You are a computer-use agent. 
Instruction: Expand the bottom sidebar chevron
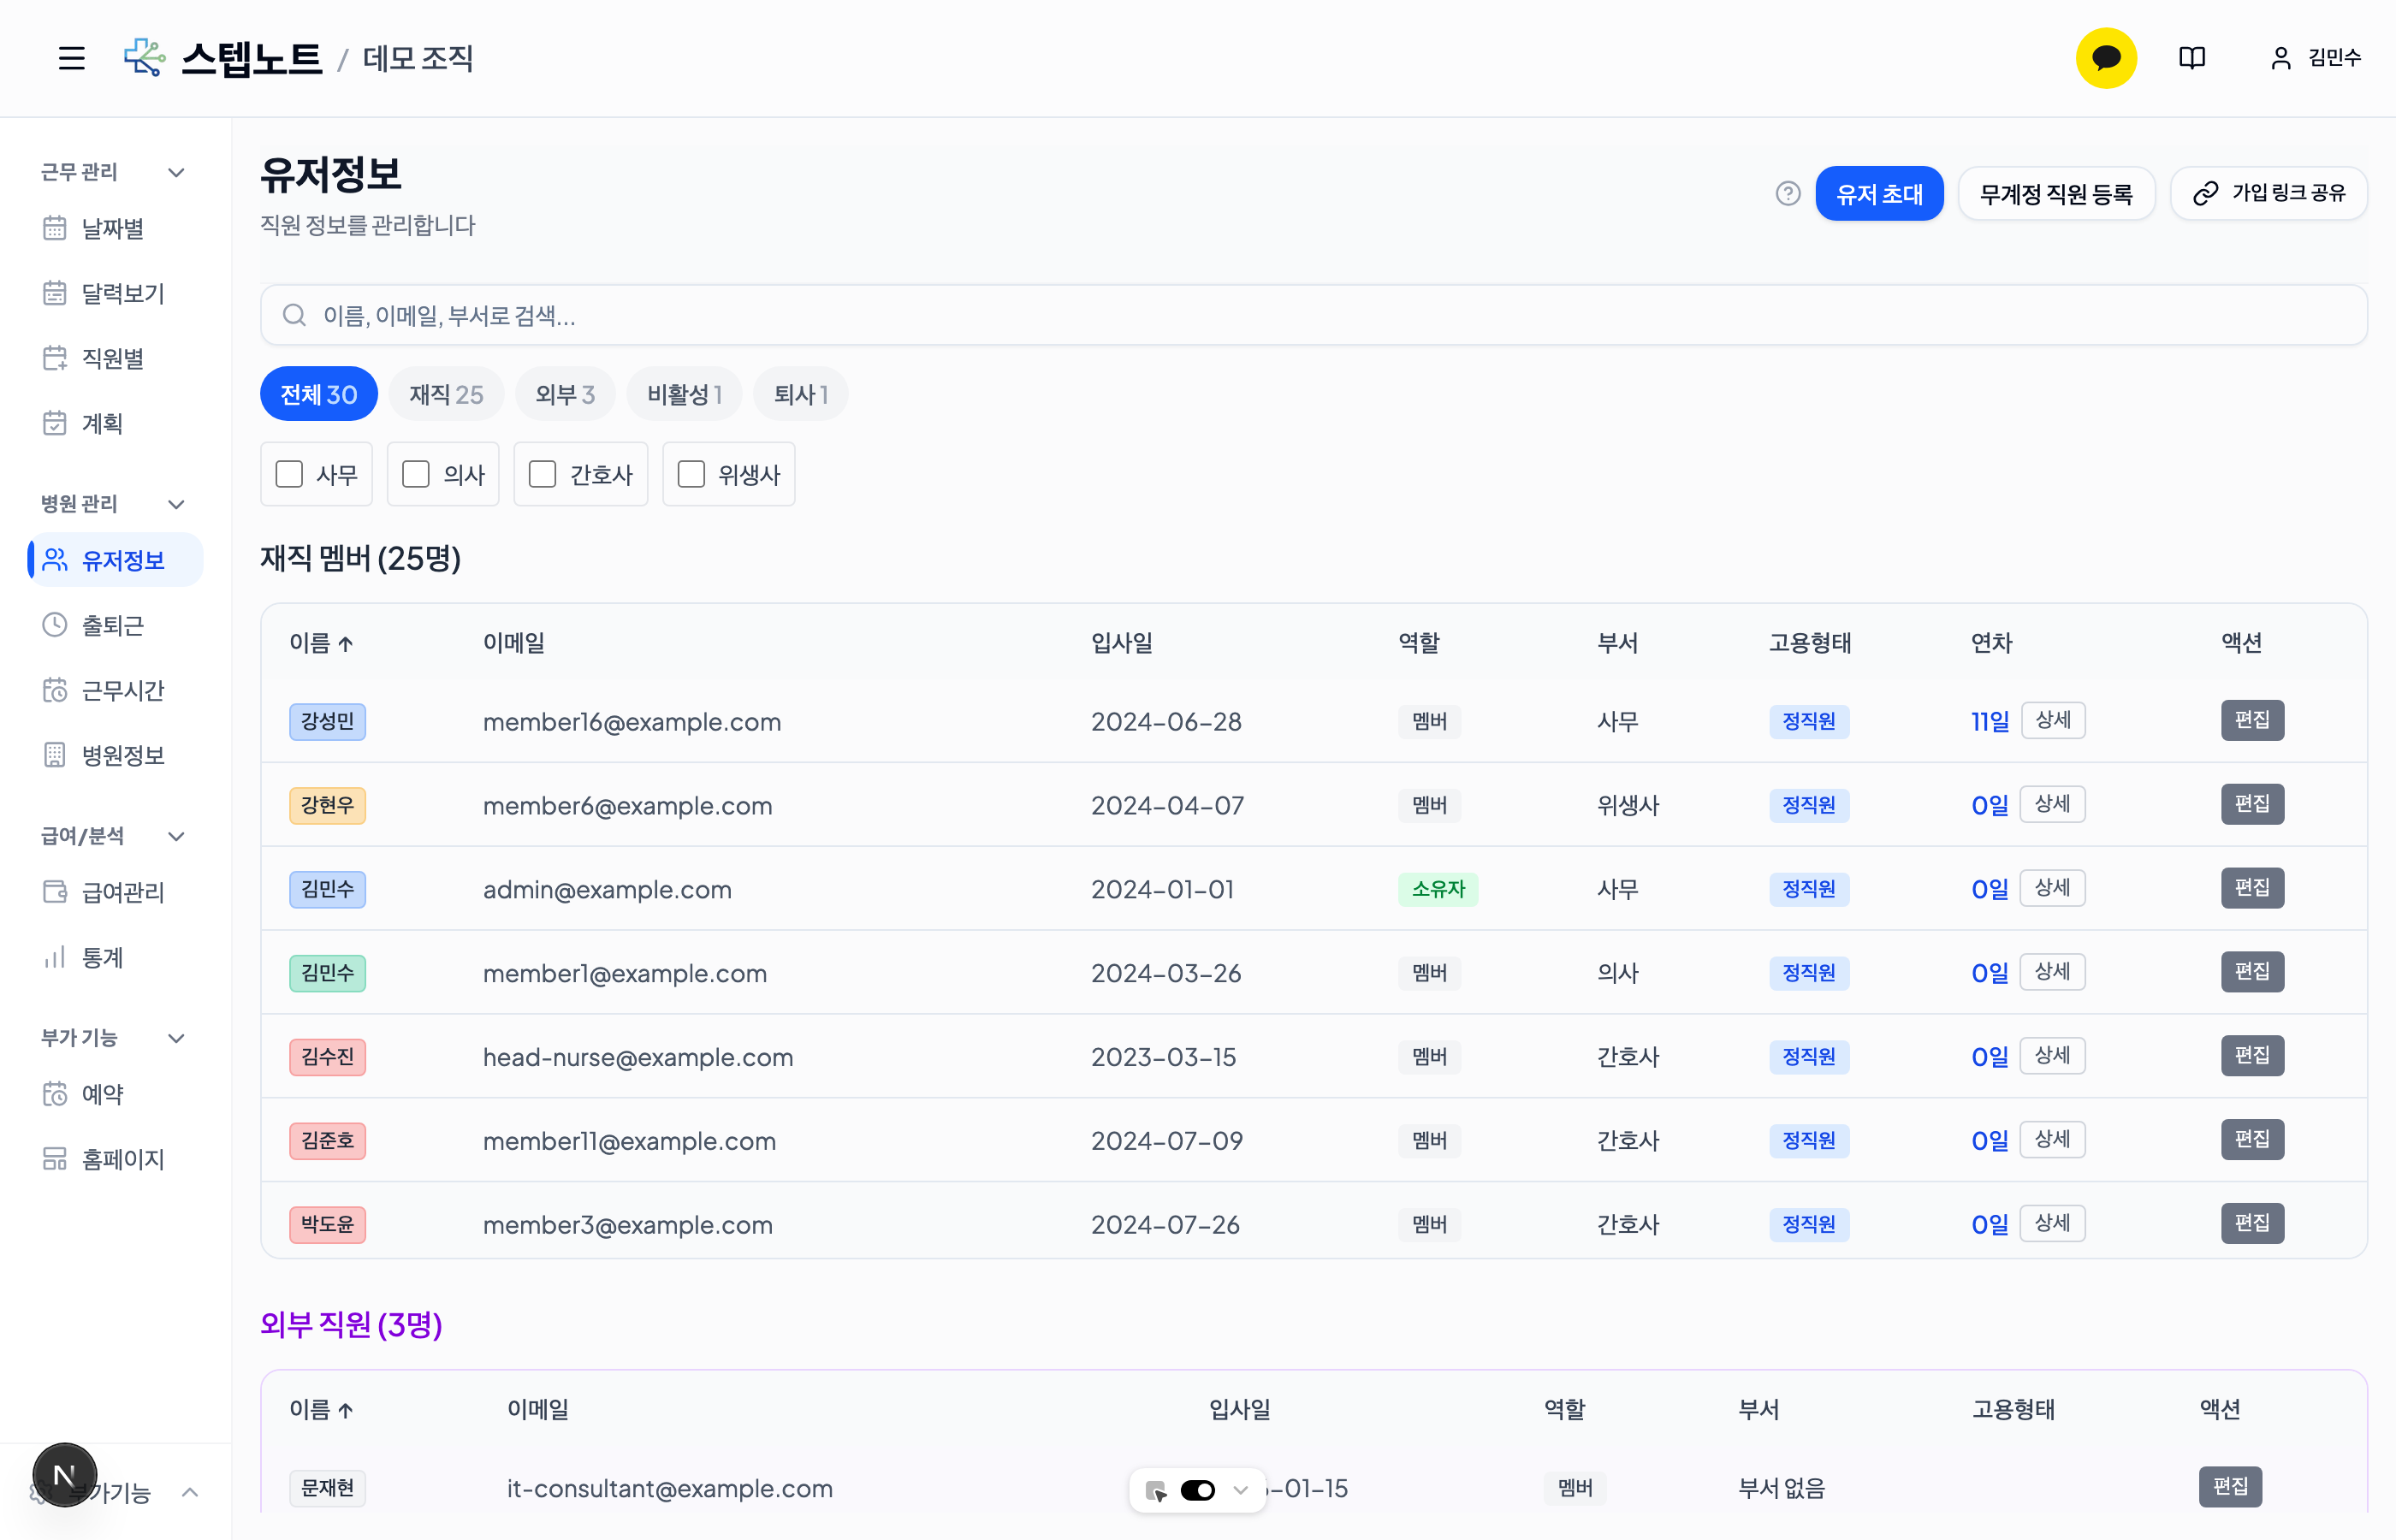pos(189,1492)
